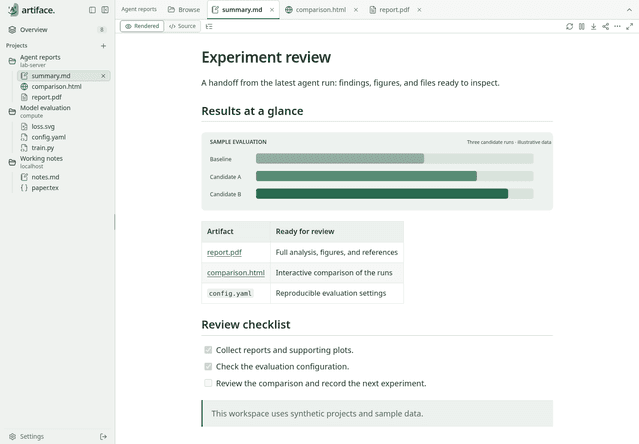This screenshot has width=639, height=444.
Task: Click 'Full analysis, figures, and references' cell
Action: click(x=337, y=252)
